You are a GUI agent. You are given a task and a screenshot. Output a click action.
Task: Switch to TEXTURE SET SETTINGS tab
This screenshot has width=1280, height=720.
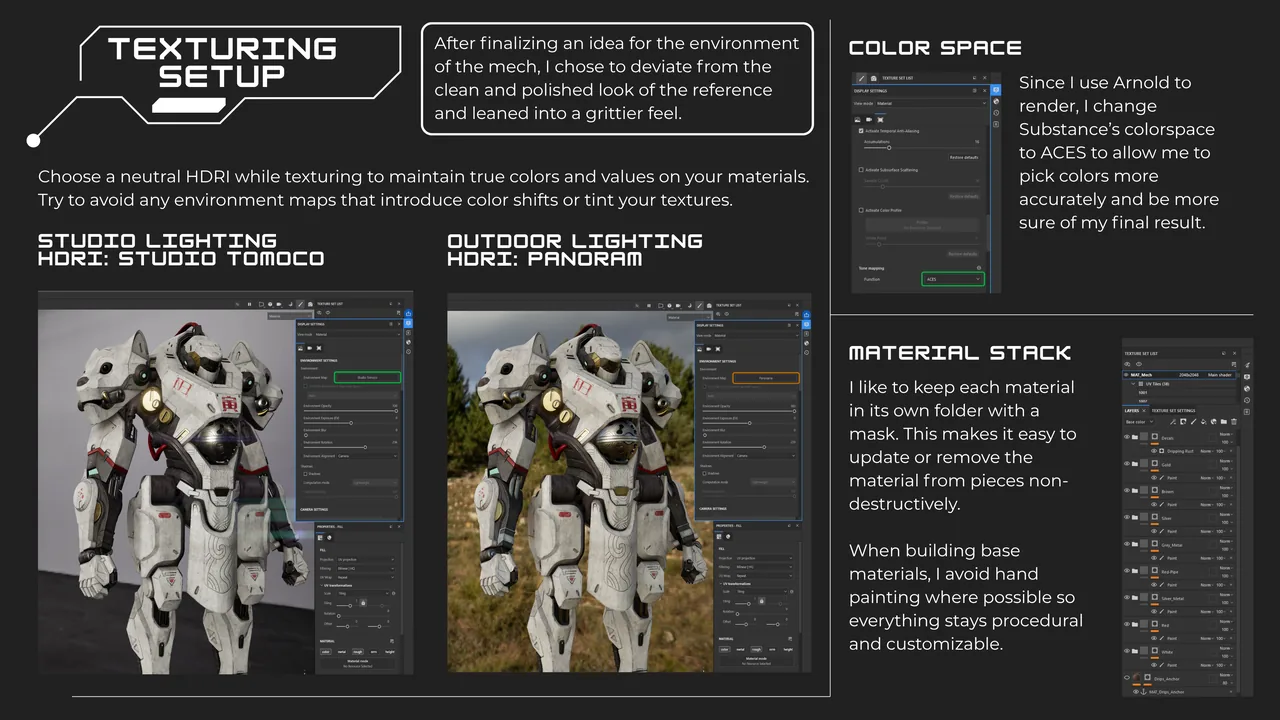click(x=1174, y=410)
